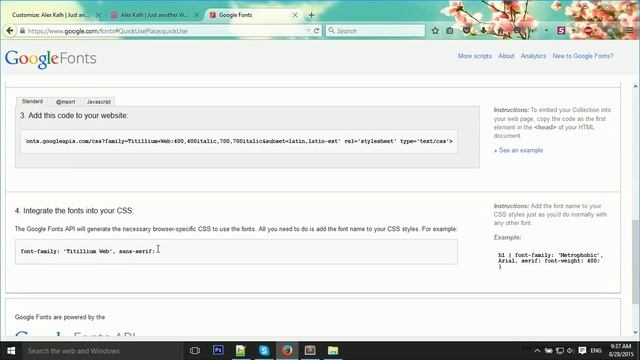Open the Action Center notifications icon
Image resolution: width=640 pixels, height=360 pixels.
(x=582, y=351)
